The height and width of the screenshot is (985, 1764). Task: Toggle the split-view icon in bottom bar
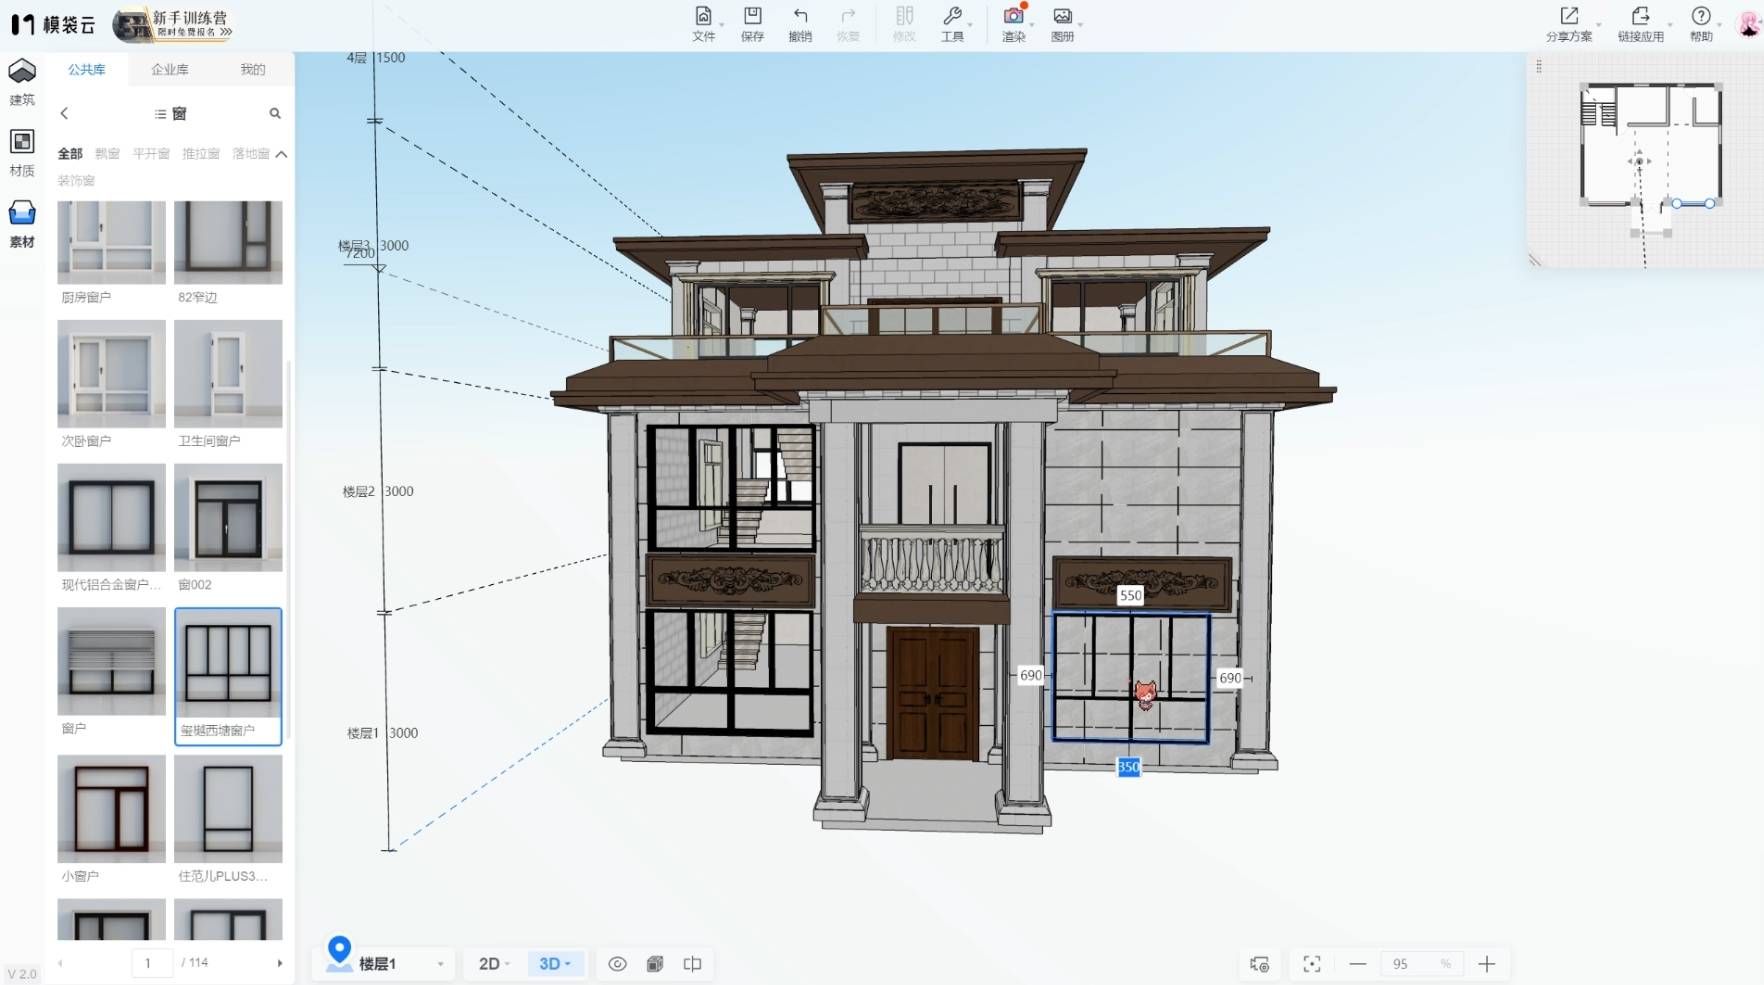[692, 964]
